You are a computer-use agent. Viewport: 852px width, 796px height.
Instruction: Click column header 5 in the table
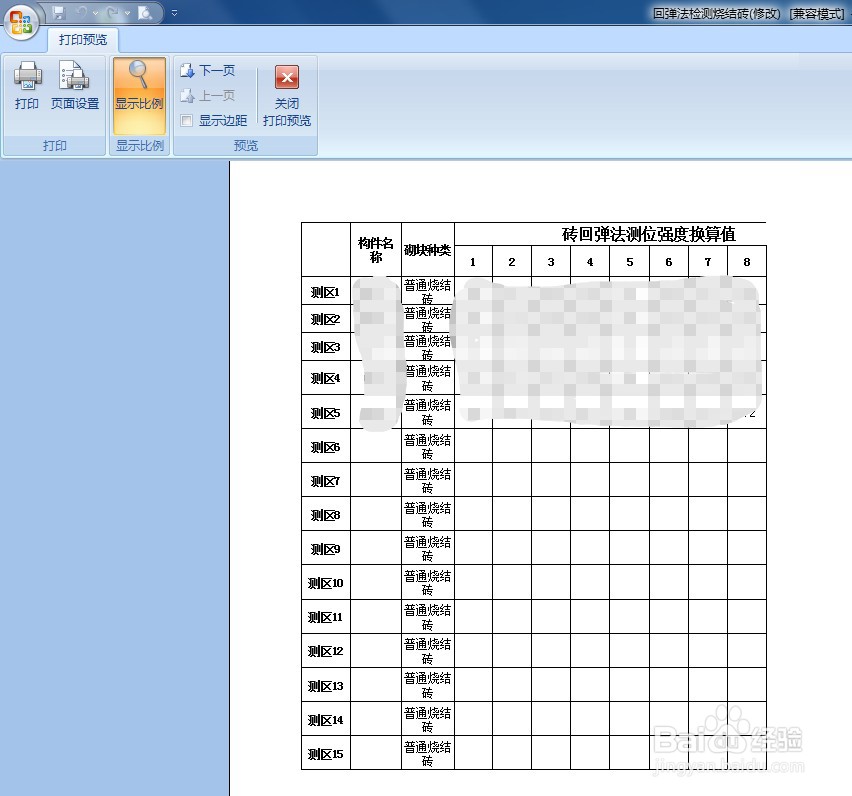630,262
